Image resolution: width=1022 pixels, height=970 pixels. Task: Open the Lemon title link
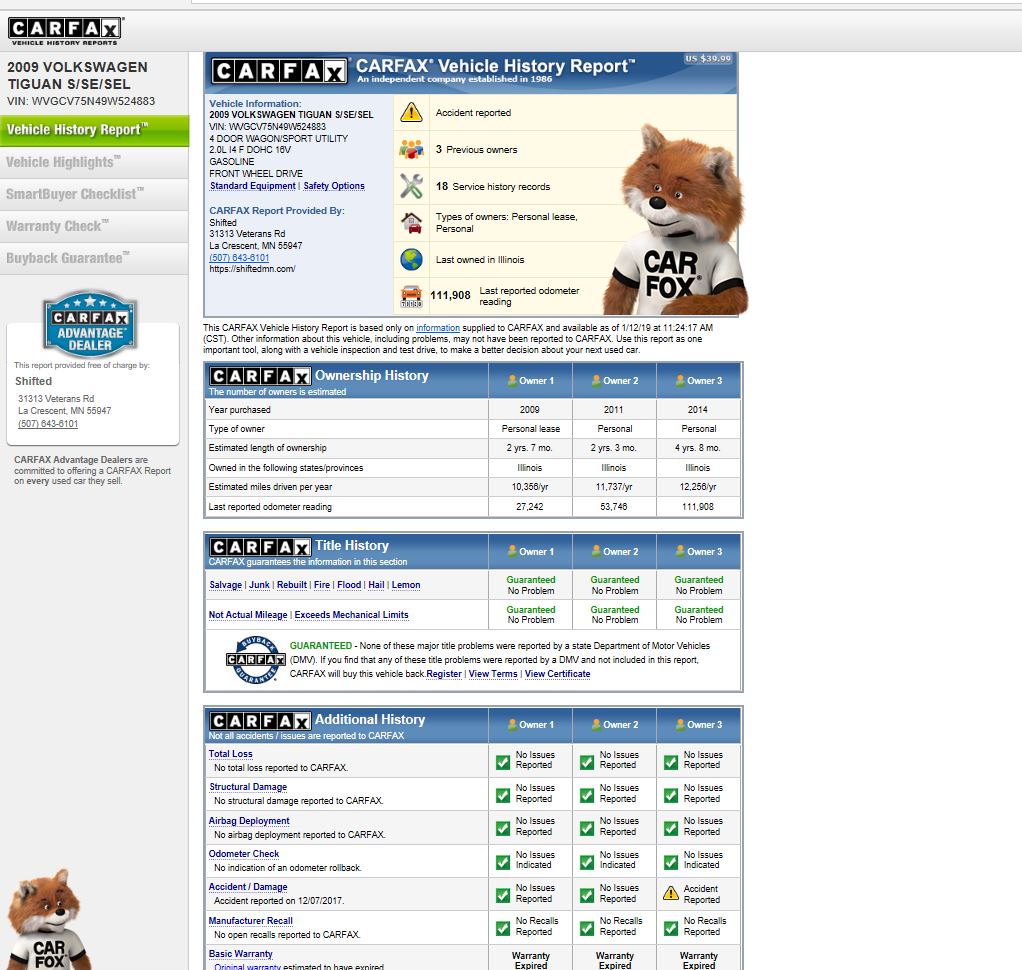pos(406,585)
